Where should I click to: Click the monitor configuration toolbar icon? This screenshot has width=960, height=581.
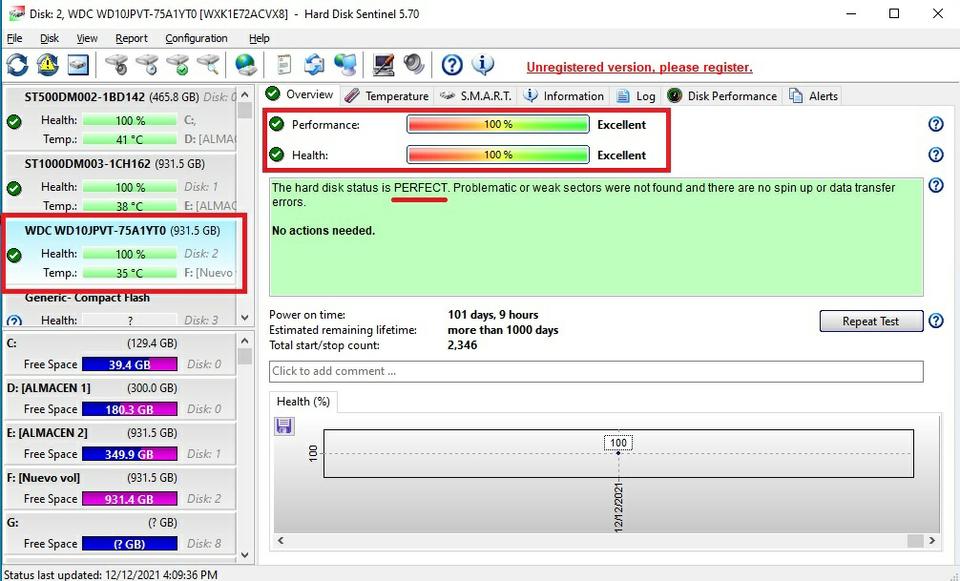tap(383, 66)
